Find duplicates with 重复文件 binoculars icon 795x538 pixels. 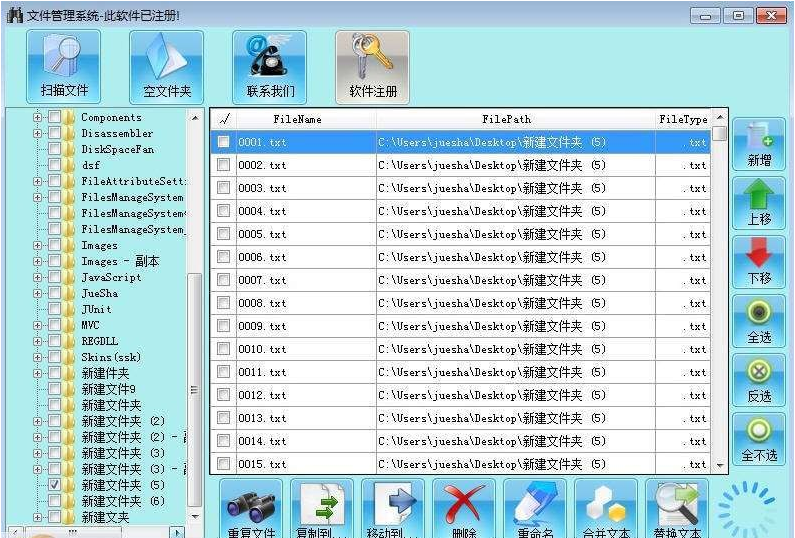coord(250,508)
